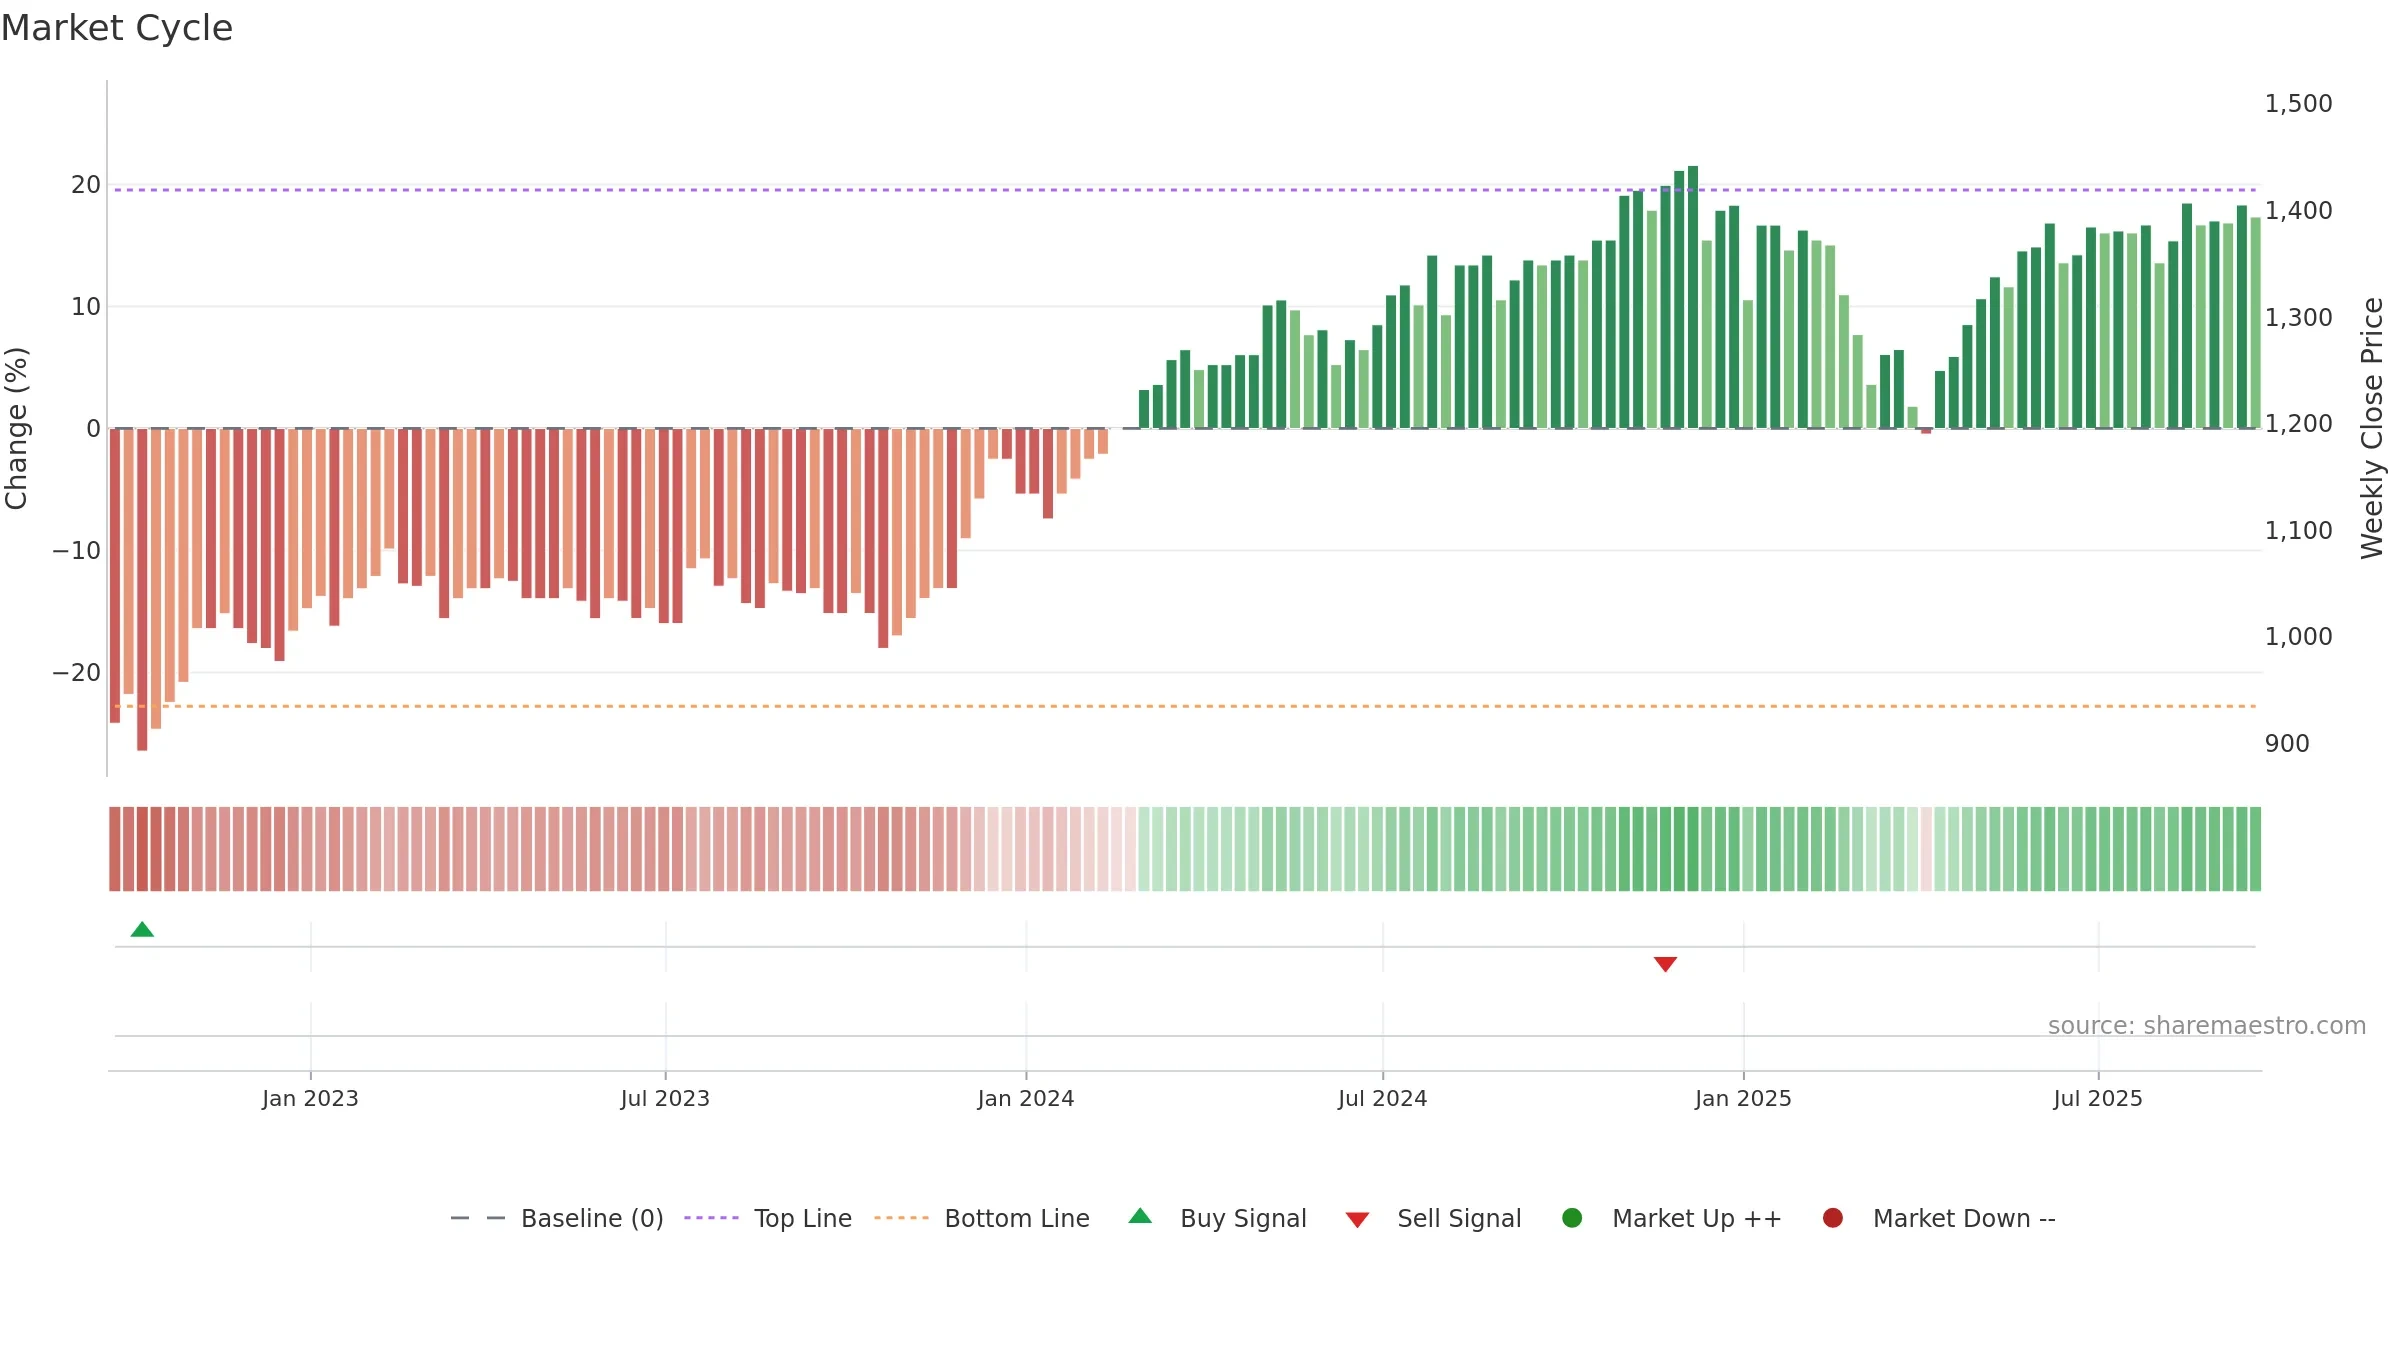The width and height of the screenshot is (2400, 1350).
Task: Click the Jan 2023 axis label
Action: (x=310, y=1099)
